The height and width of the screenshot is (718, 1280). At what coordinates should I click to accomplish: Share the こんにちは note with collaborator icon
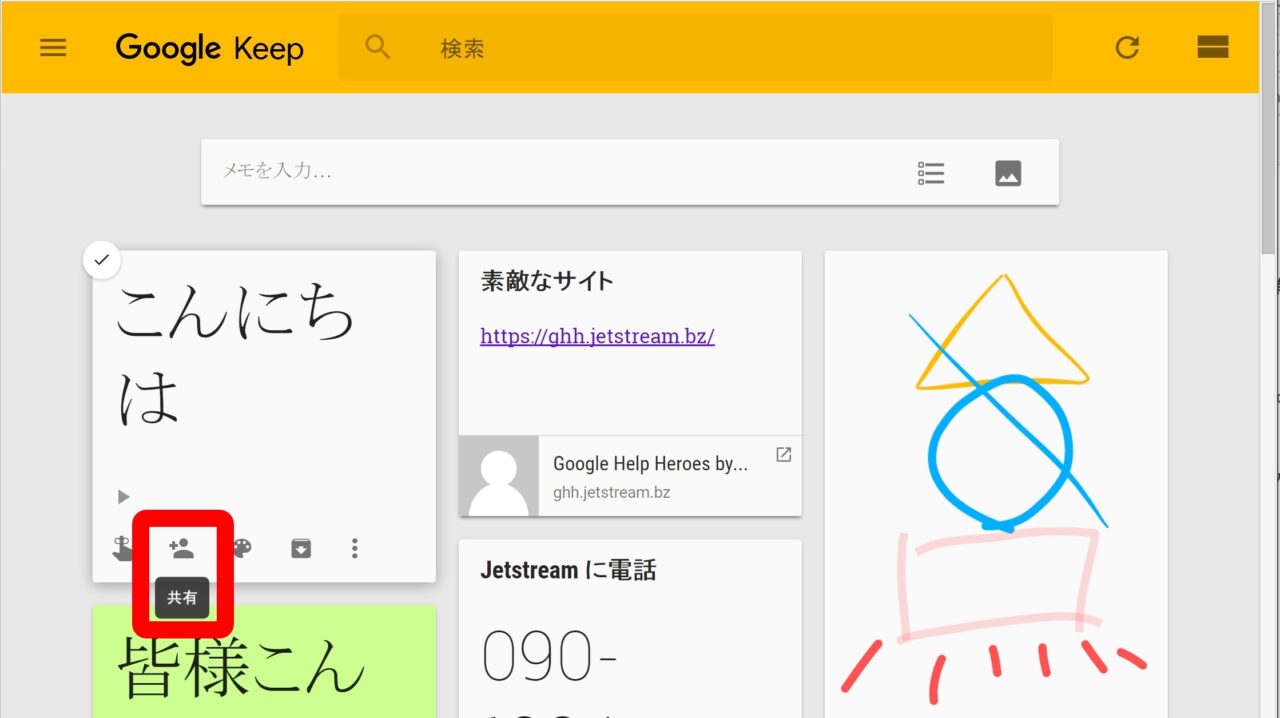point(182,548)
